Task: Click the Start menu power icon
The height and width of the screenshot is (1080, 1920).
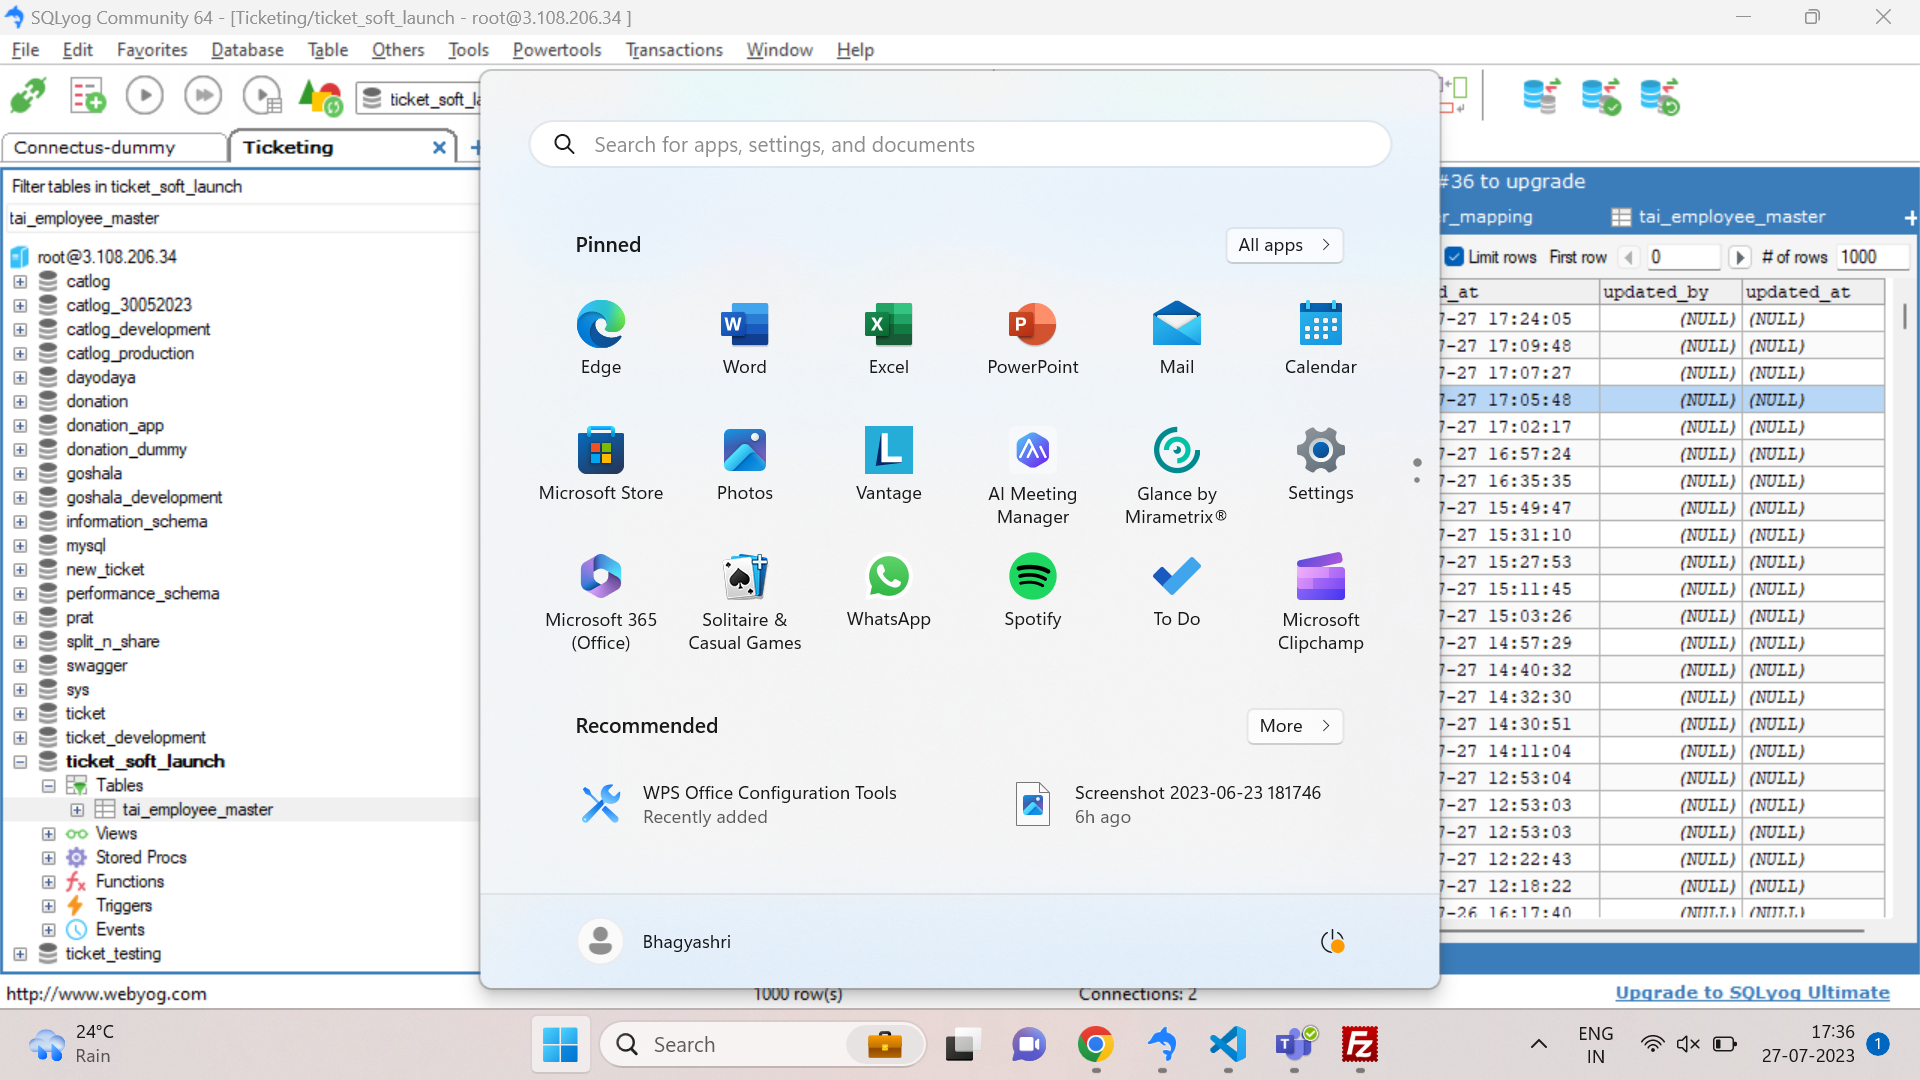Action: pyautogui.click(x=1332, y=941)
